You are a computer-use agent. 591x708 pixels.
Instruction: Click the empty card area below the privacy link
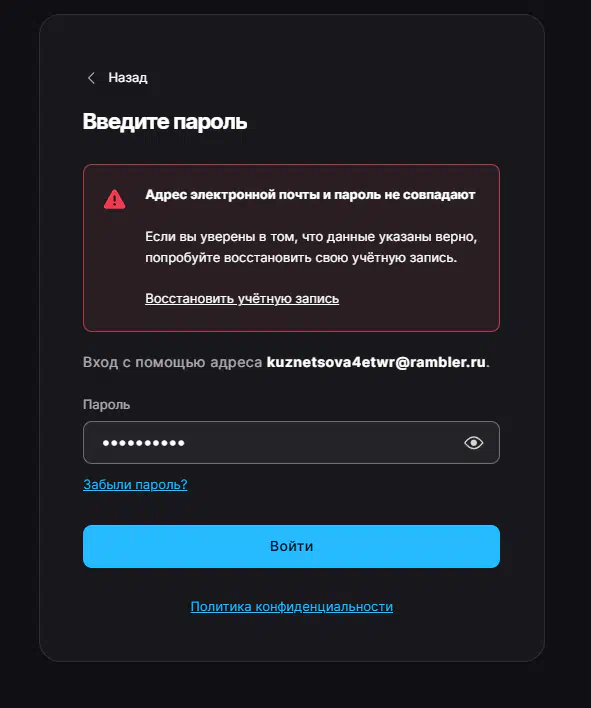coord(291,639)
